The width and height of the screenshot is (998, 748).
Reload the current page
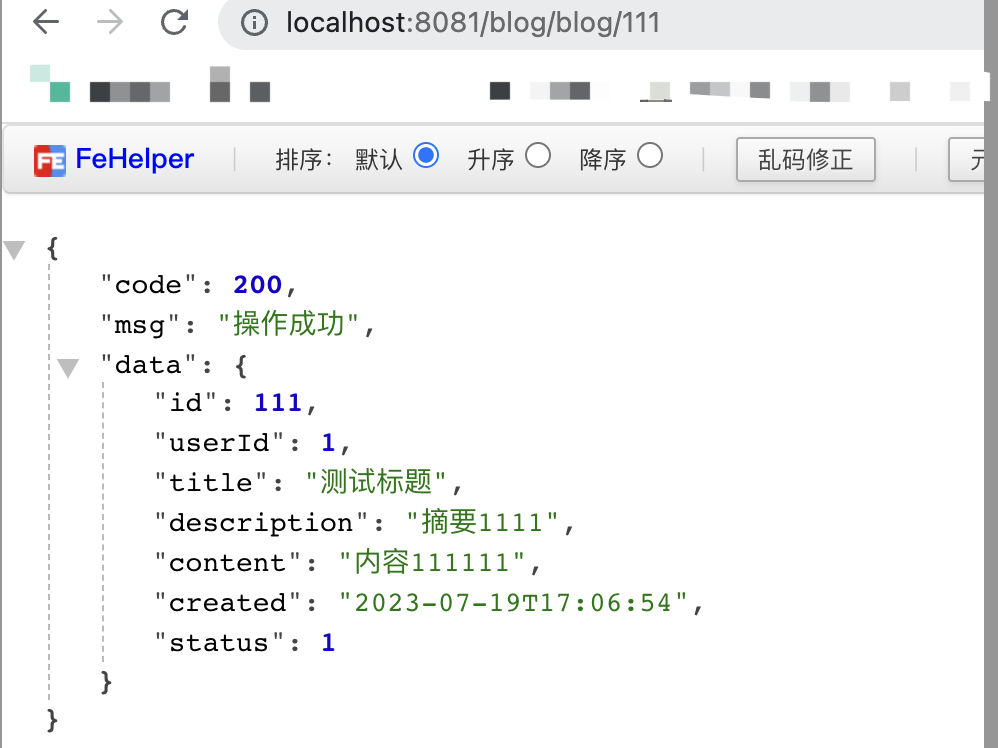click(x=175, y=22)
